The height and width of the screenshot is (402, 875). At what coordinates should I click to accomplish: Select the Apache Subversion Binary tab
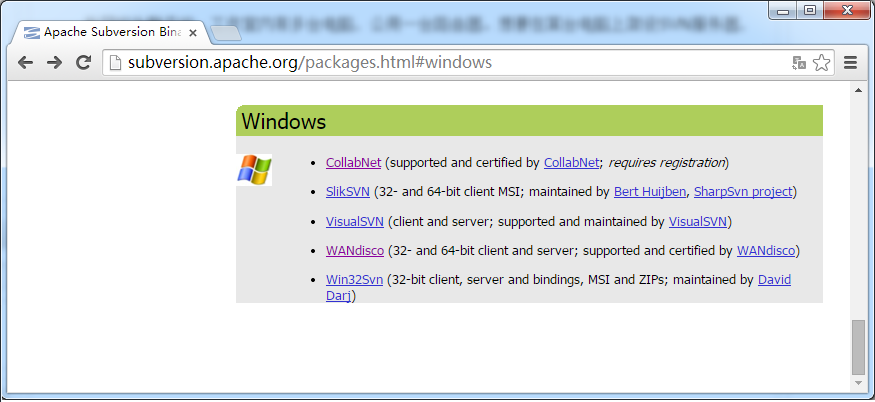click(112, 32)
